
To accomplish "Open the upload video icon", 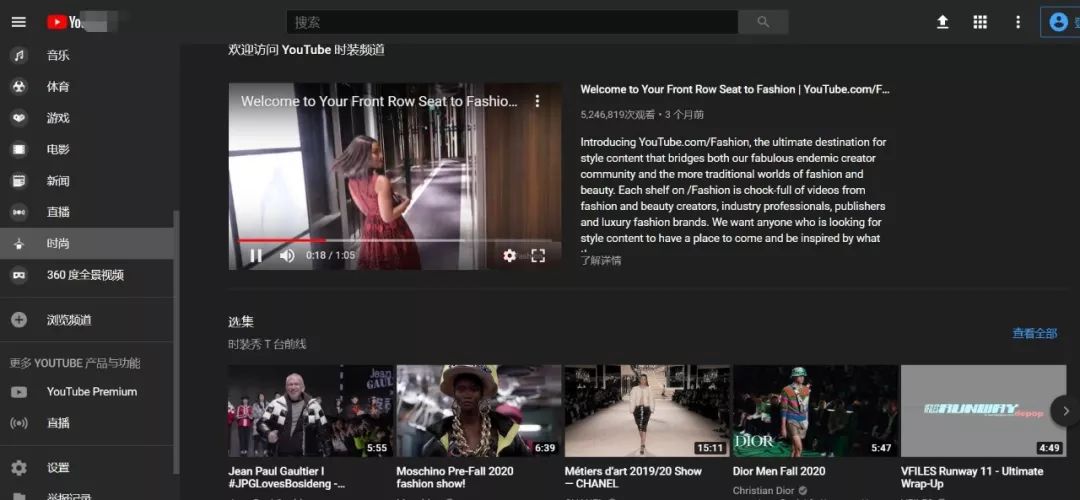I will click(942, 22).
